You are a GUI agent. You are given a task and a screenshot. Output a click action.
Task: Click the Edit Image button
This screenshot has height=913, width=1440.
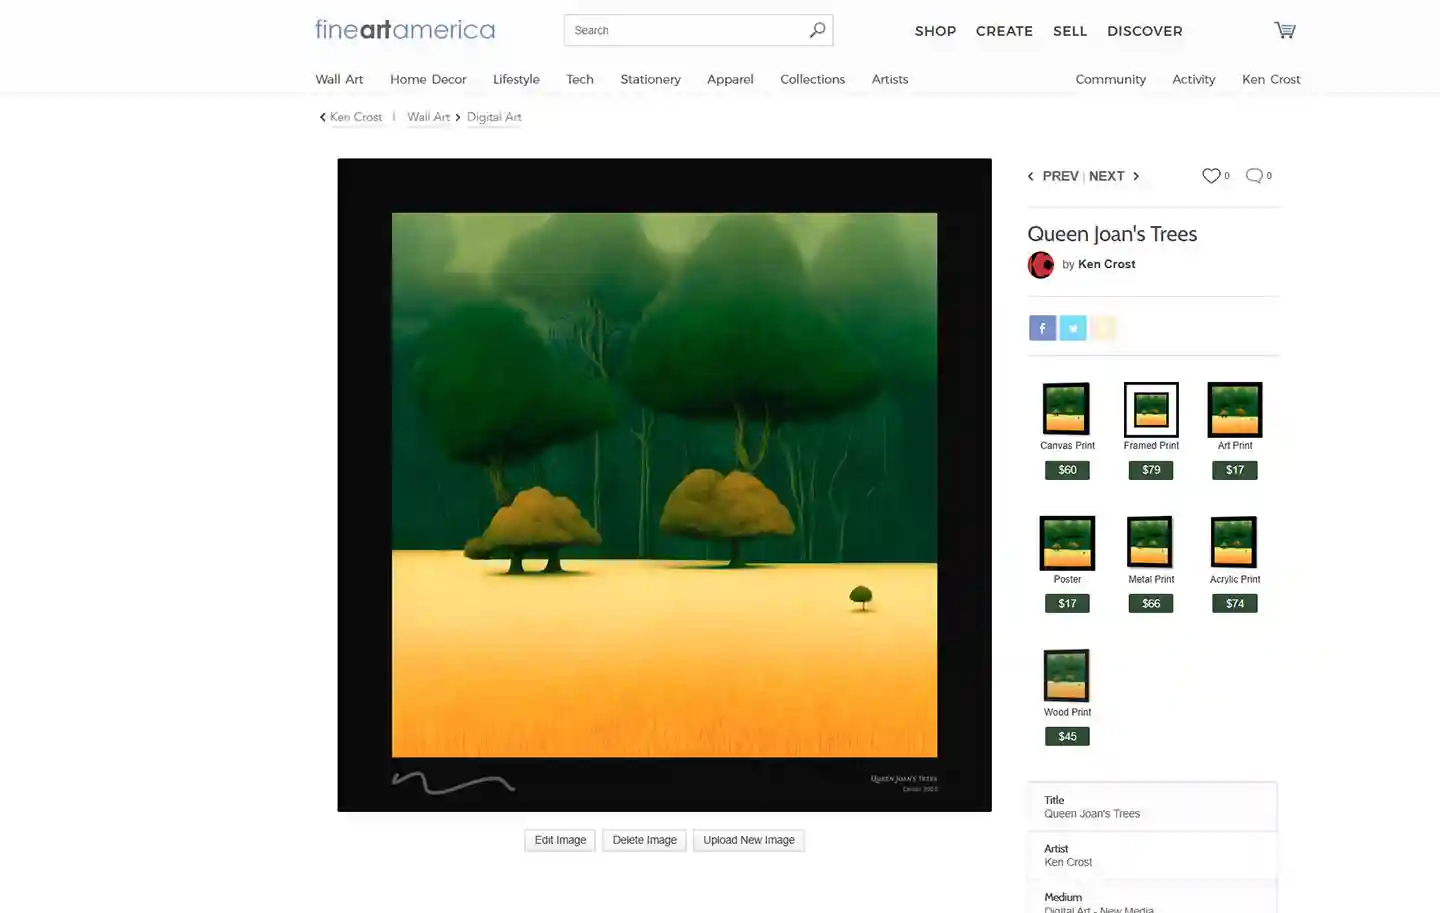click(560, 840)
